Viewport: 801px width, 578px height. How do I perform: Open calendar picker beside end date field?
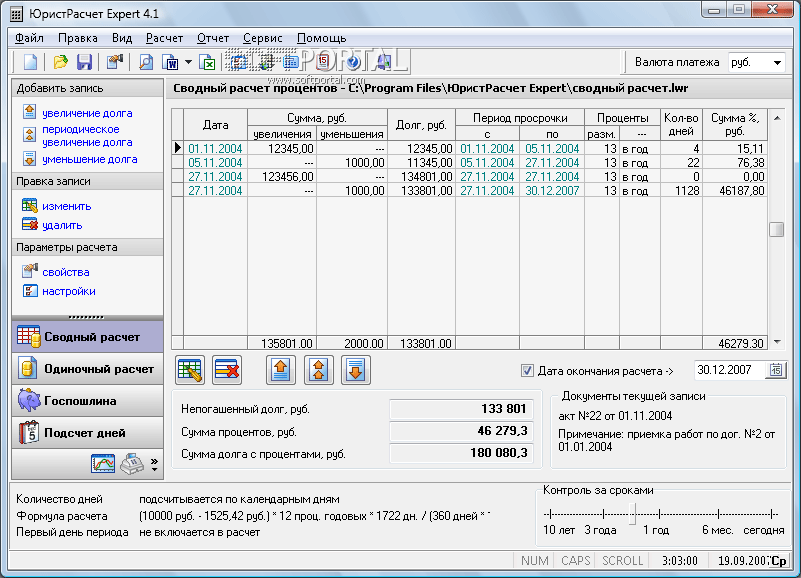pos(775,369)
